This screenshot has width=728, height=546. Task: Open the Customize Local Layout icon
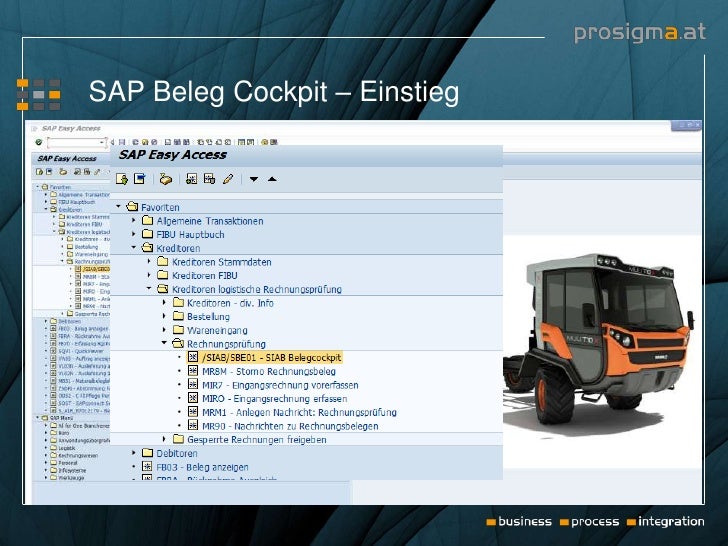coord(273,142)
